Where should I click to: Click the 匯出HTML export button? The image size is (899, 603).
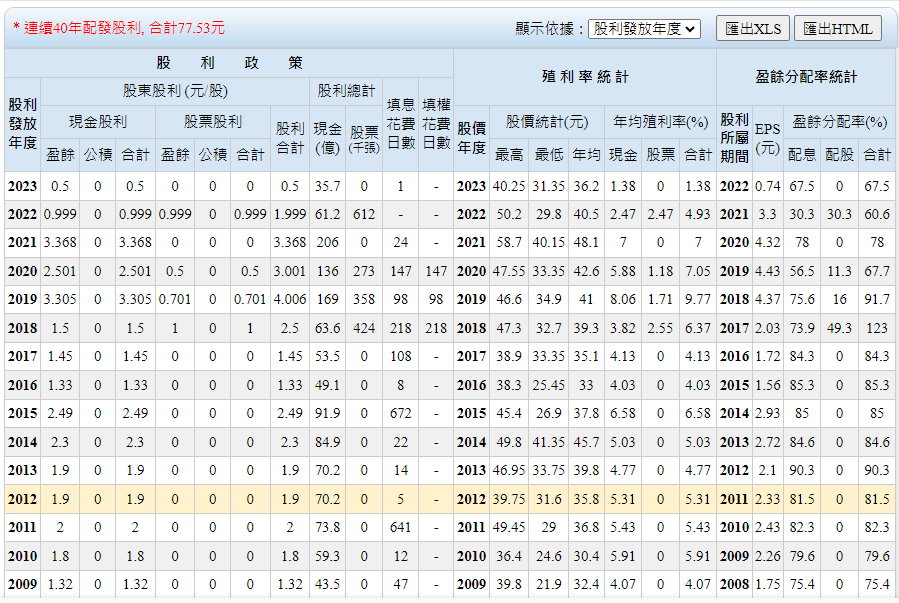pos(837,29)
